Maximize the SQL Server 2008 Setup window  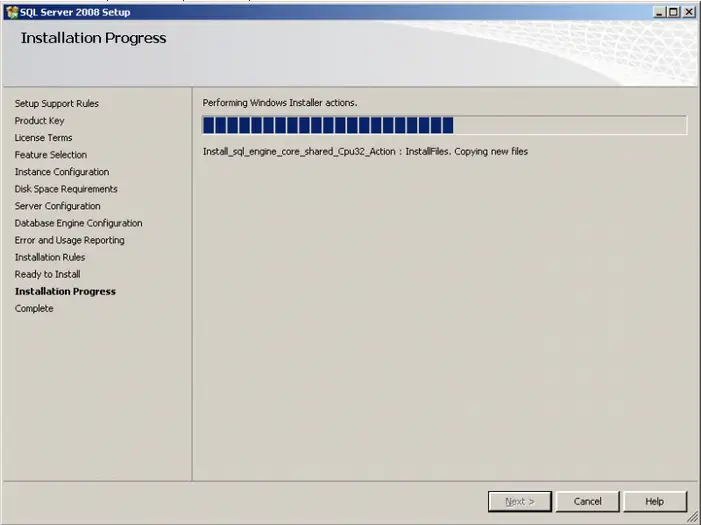click(673, 12)
